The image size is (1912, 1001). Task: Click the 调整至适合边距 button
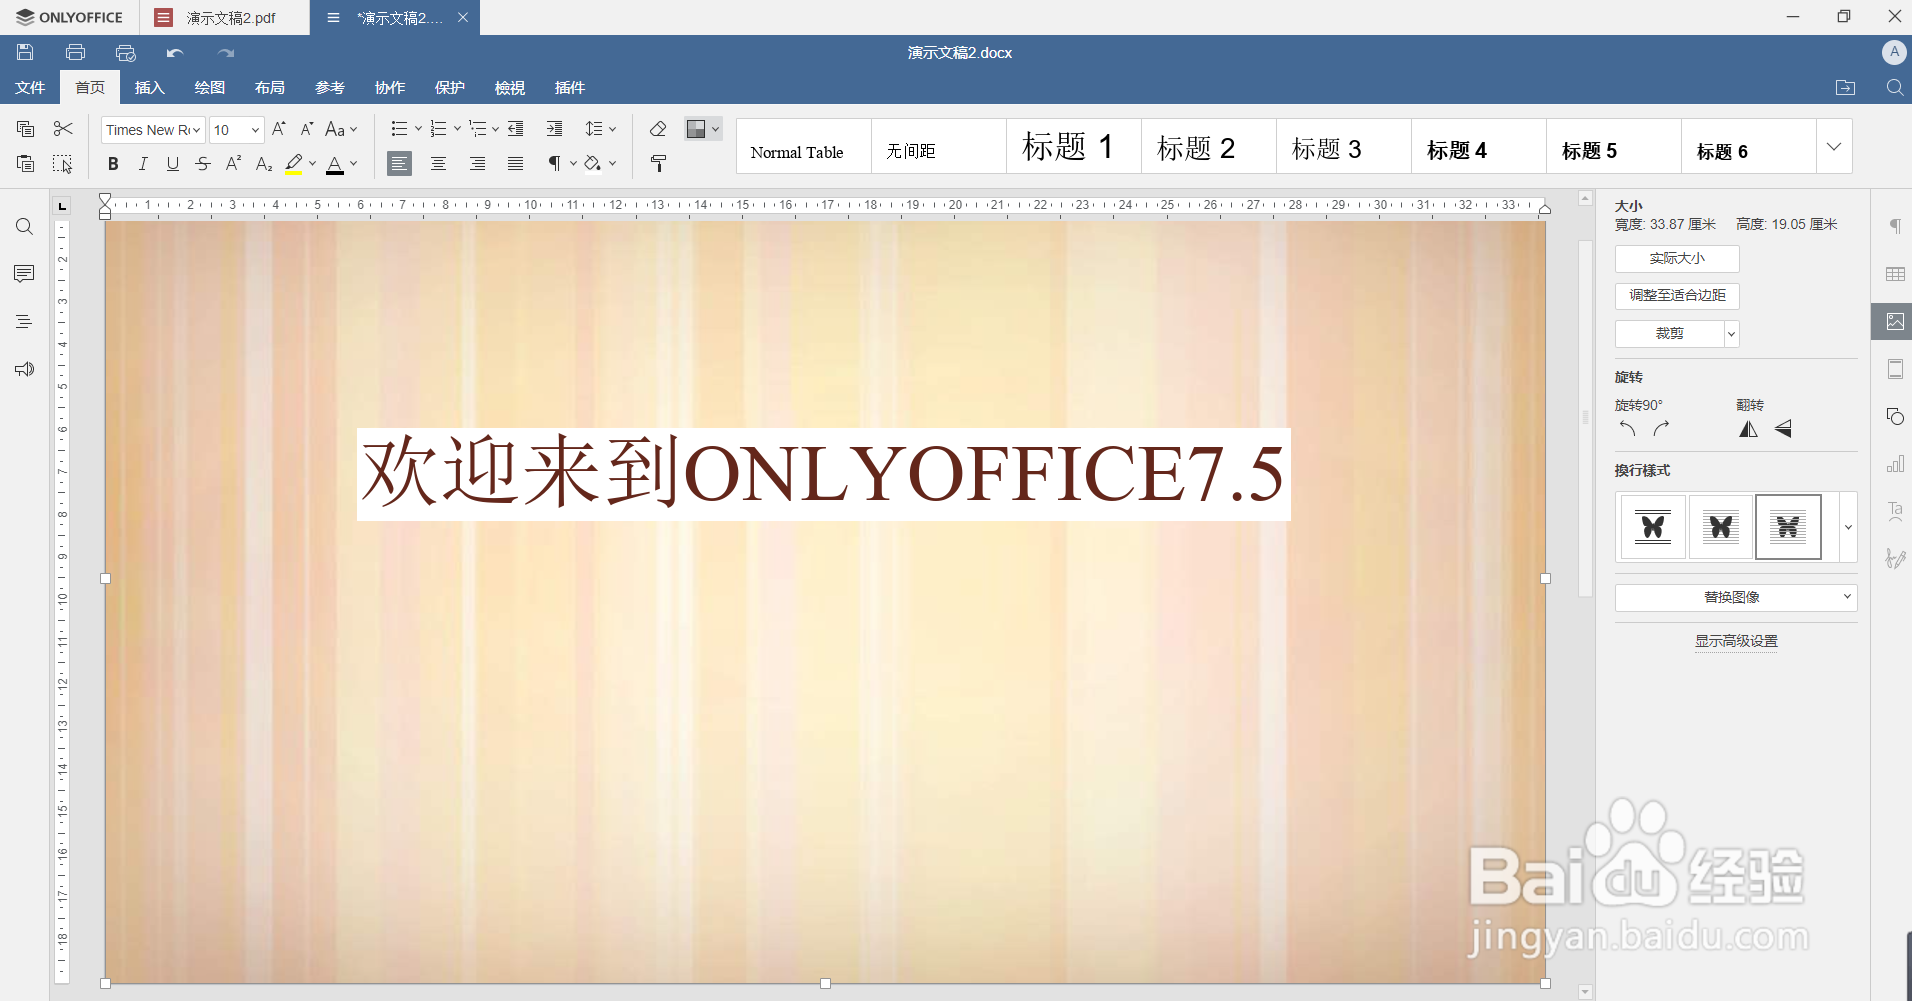1677,296
